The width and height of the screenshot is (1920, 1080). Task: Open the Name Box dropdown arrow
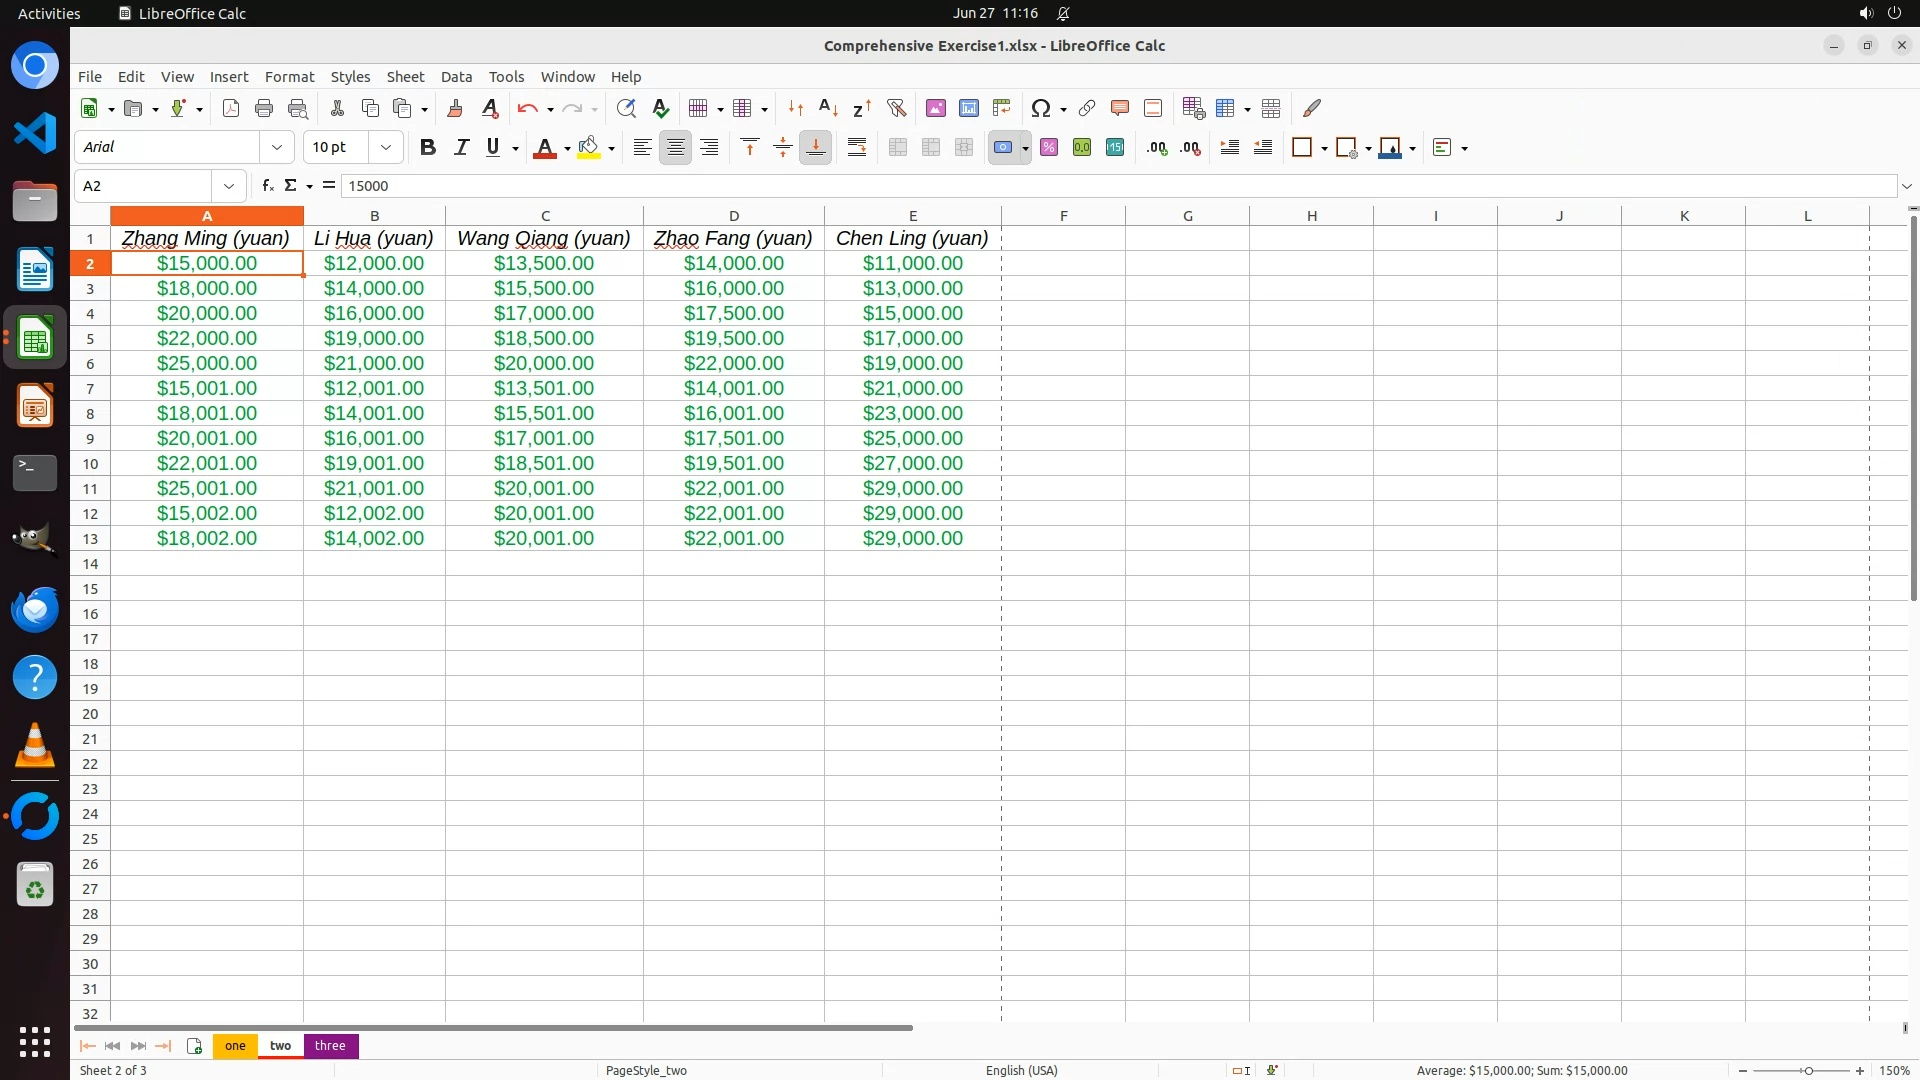[229, 186]
